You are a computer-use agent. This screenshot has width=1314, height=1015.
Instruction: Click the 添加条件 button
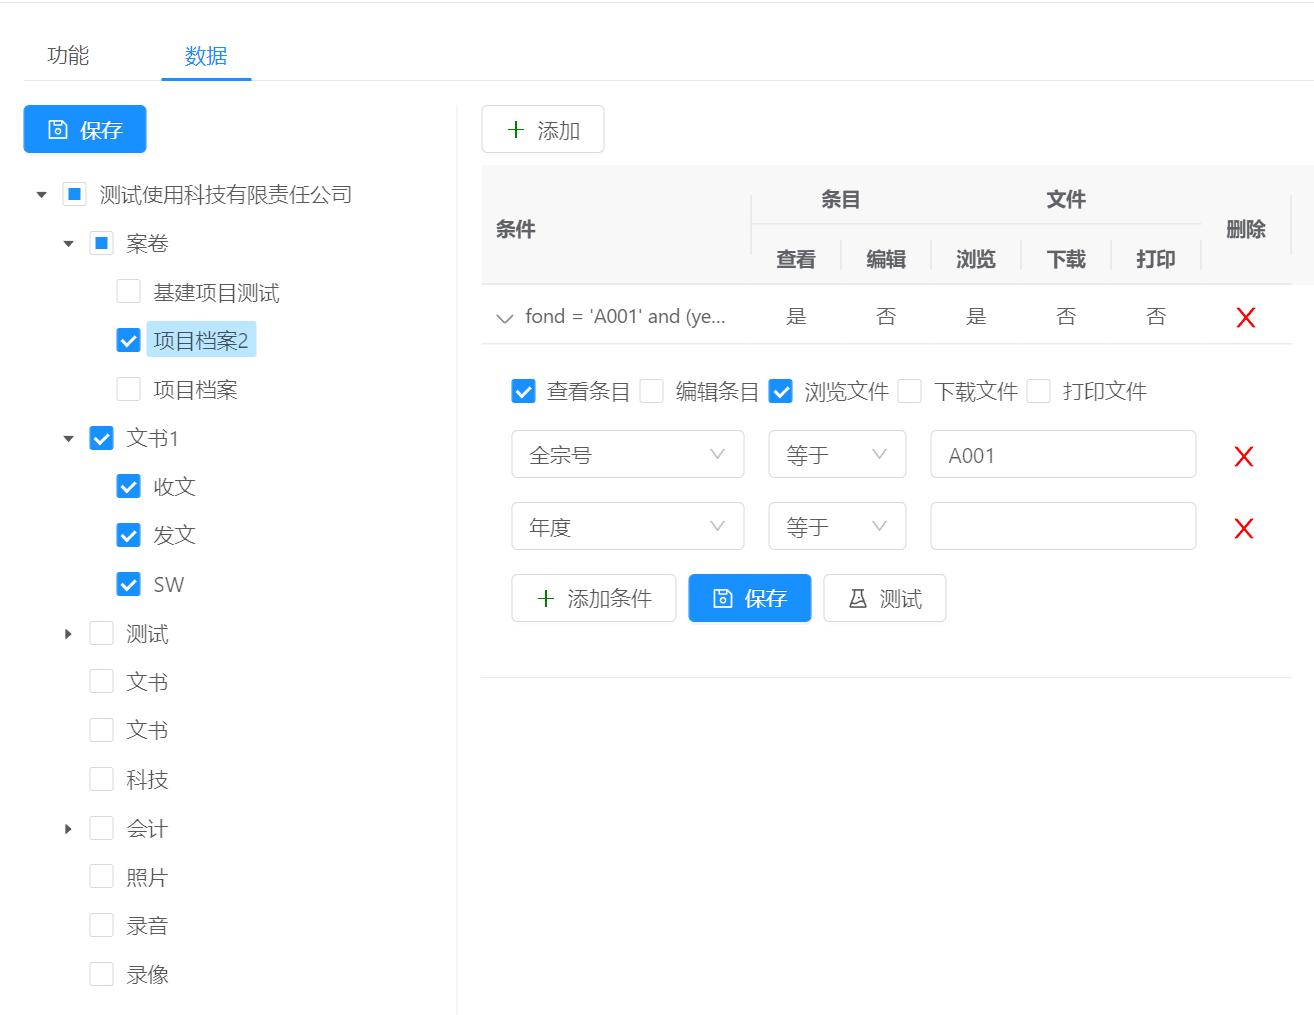[594, 598]
